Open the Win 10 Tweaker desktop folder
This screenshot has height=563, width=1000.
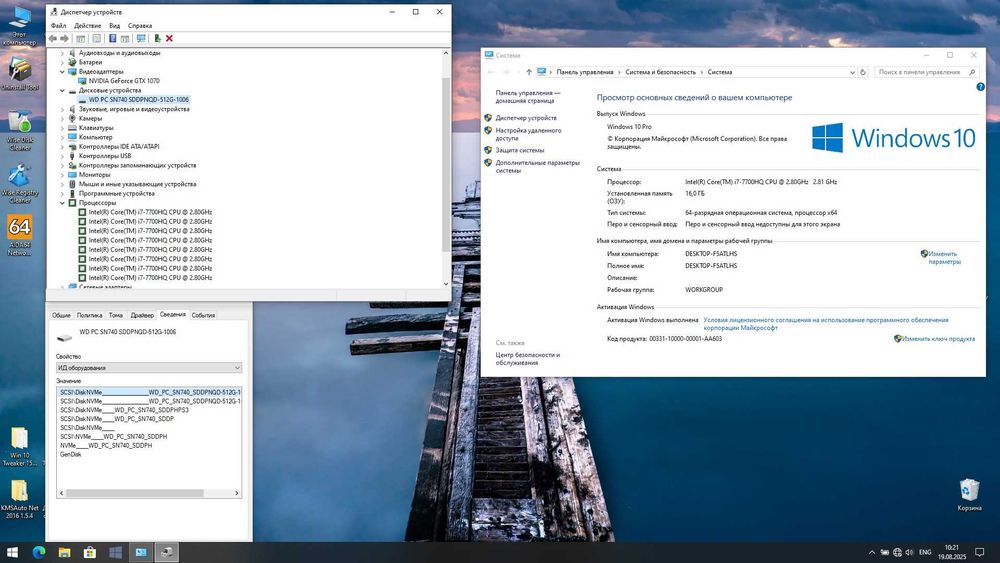click(19, 447)
